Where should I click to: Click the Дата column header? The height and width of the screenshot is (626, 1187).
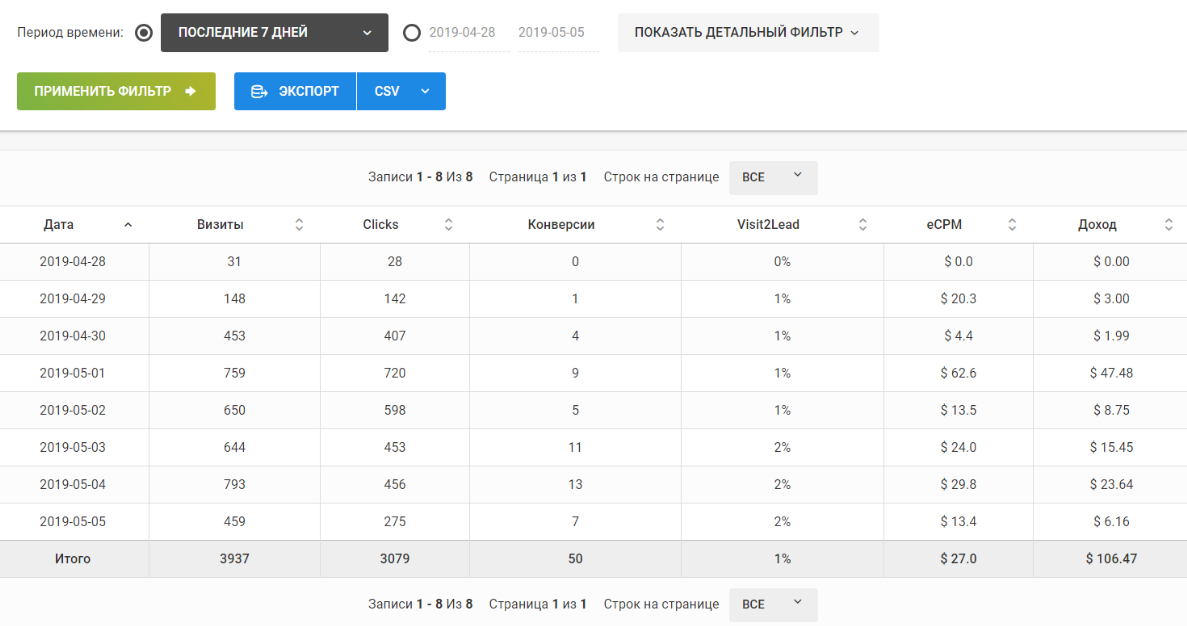pyautogui.click(x=59, y=225)
